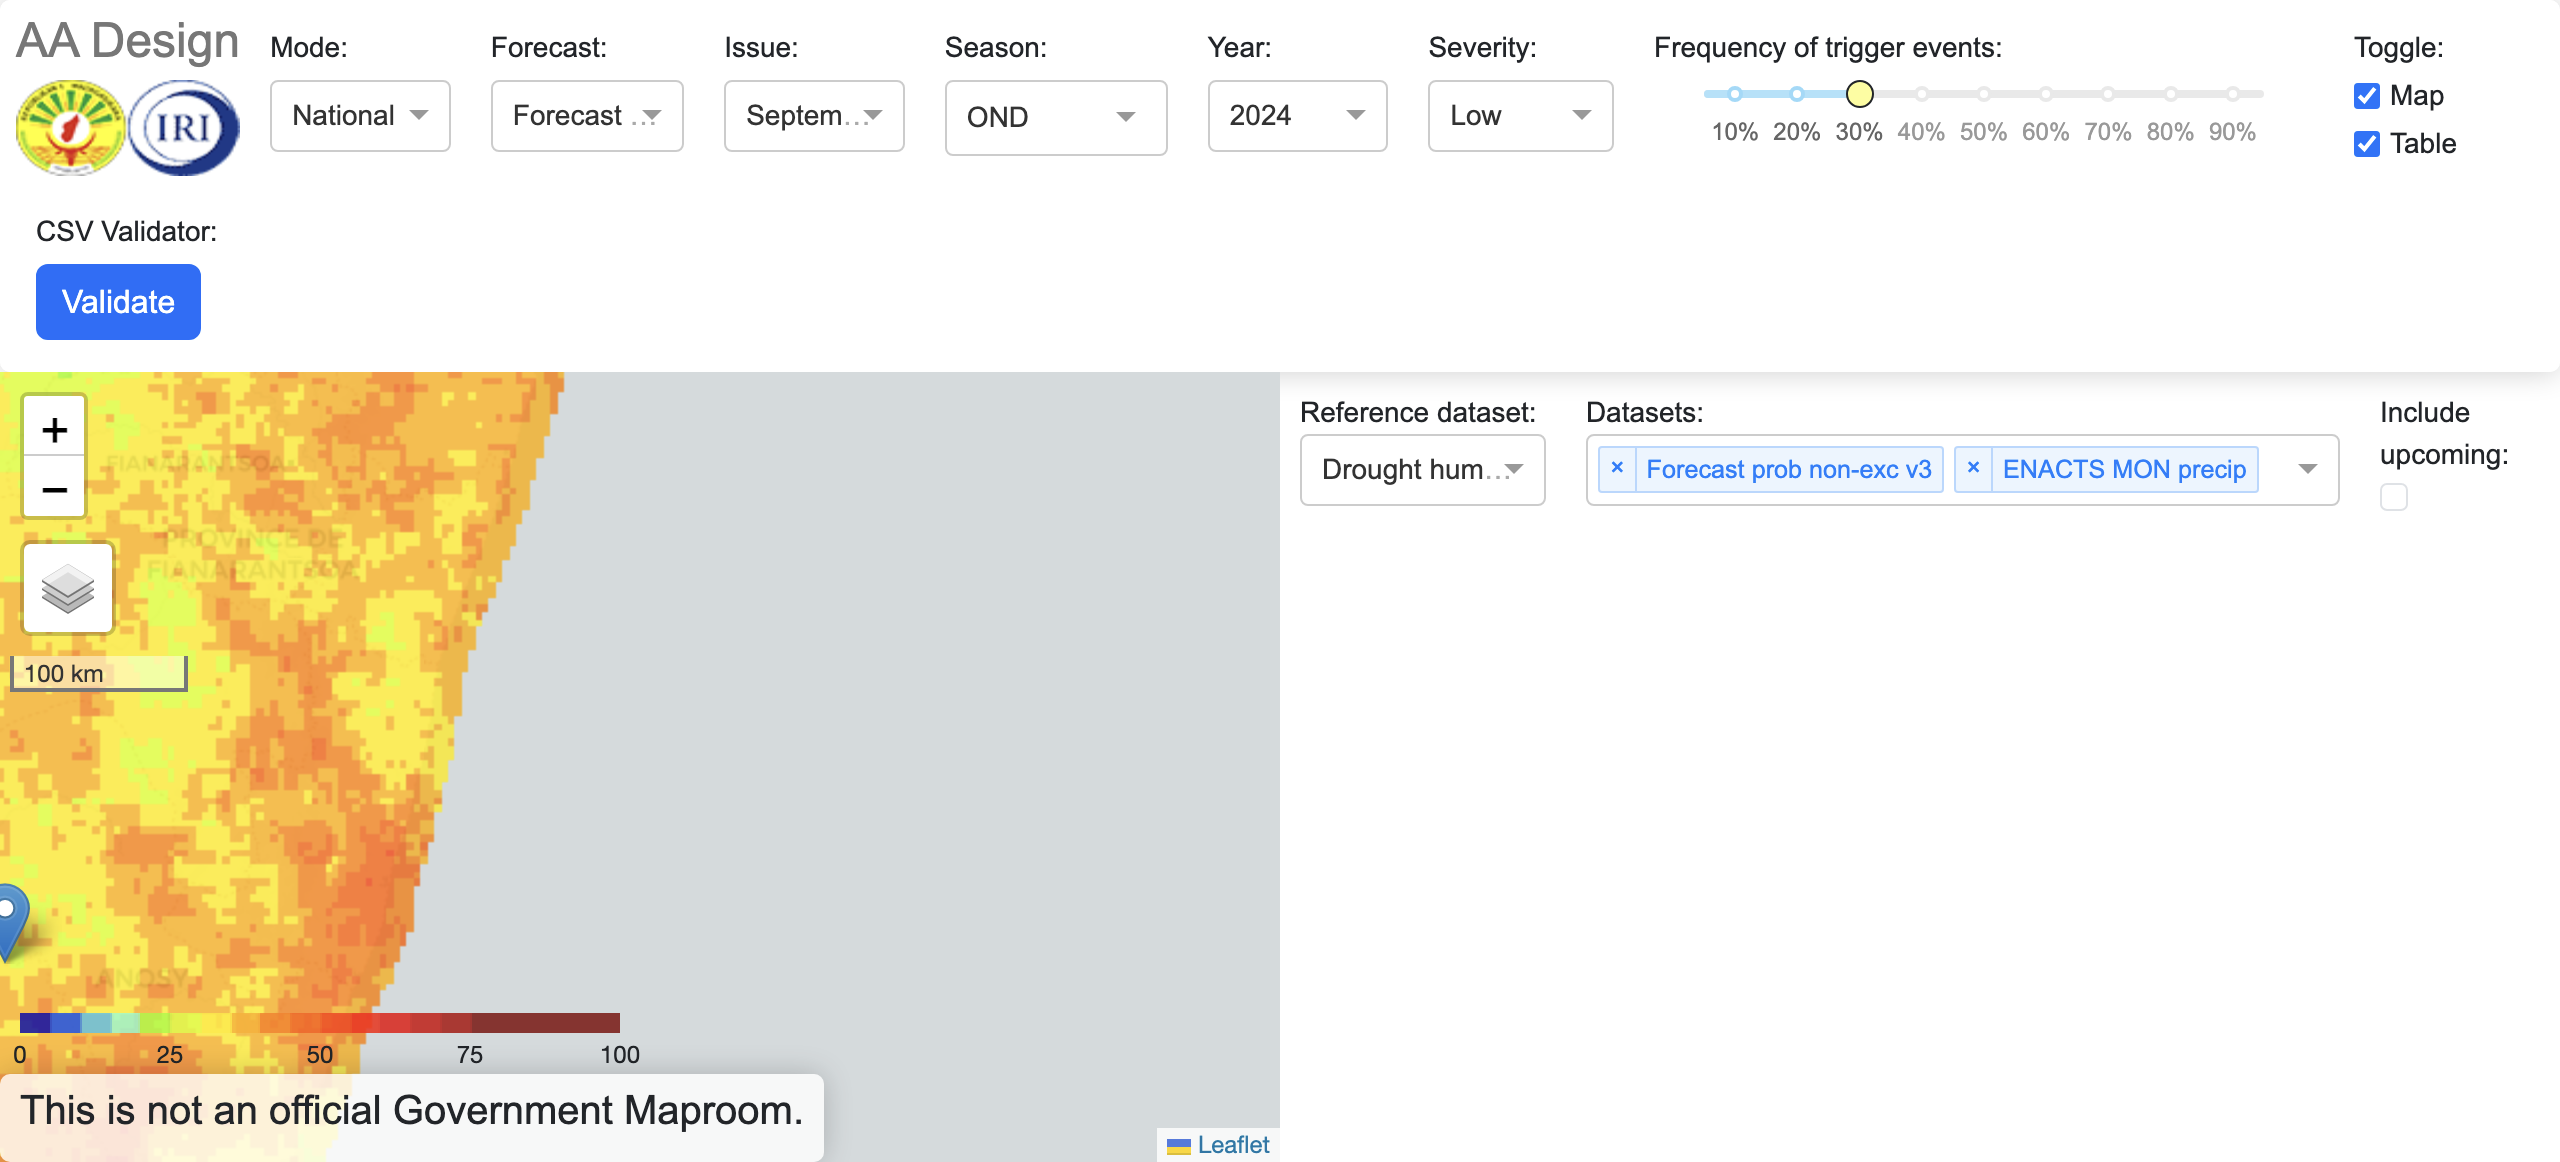This screenshot has height=1162, width=2560.
Task: Remove ENACTS MON precip dataset tag
Action: (1973, 469)
